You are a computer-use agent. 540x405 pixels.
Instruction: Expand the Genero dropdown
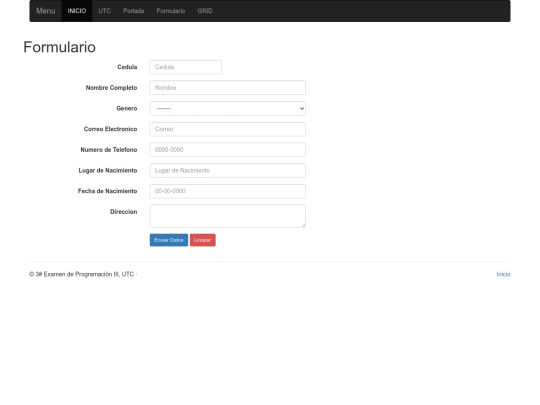tap(228, 108)
